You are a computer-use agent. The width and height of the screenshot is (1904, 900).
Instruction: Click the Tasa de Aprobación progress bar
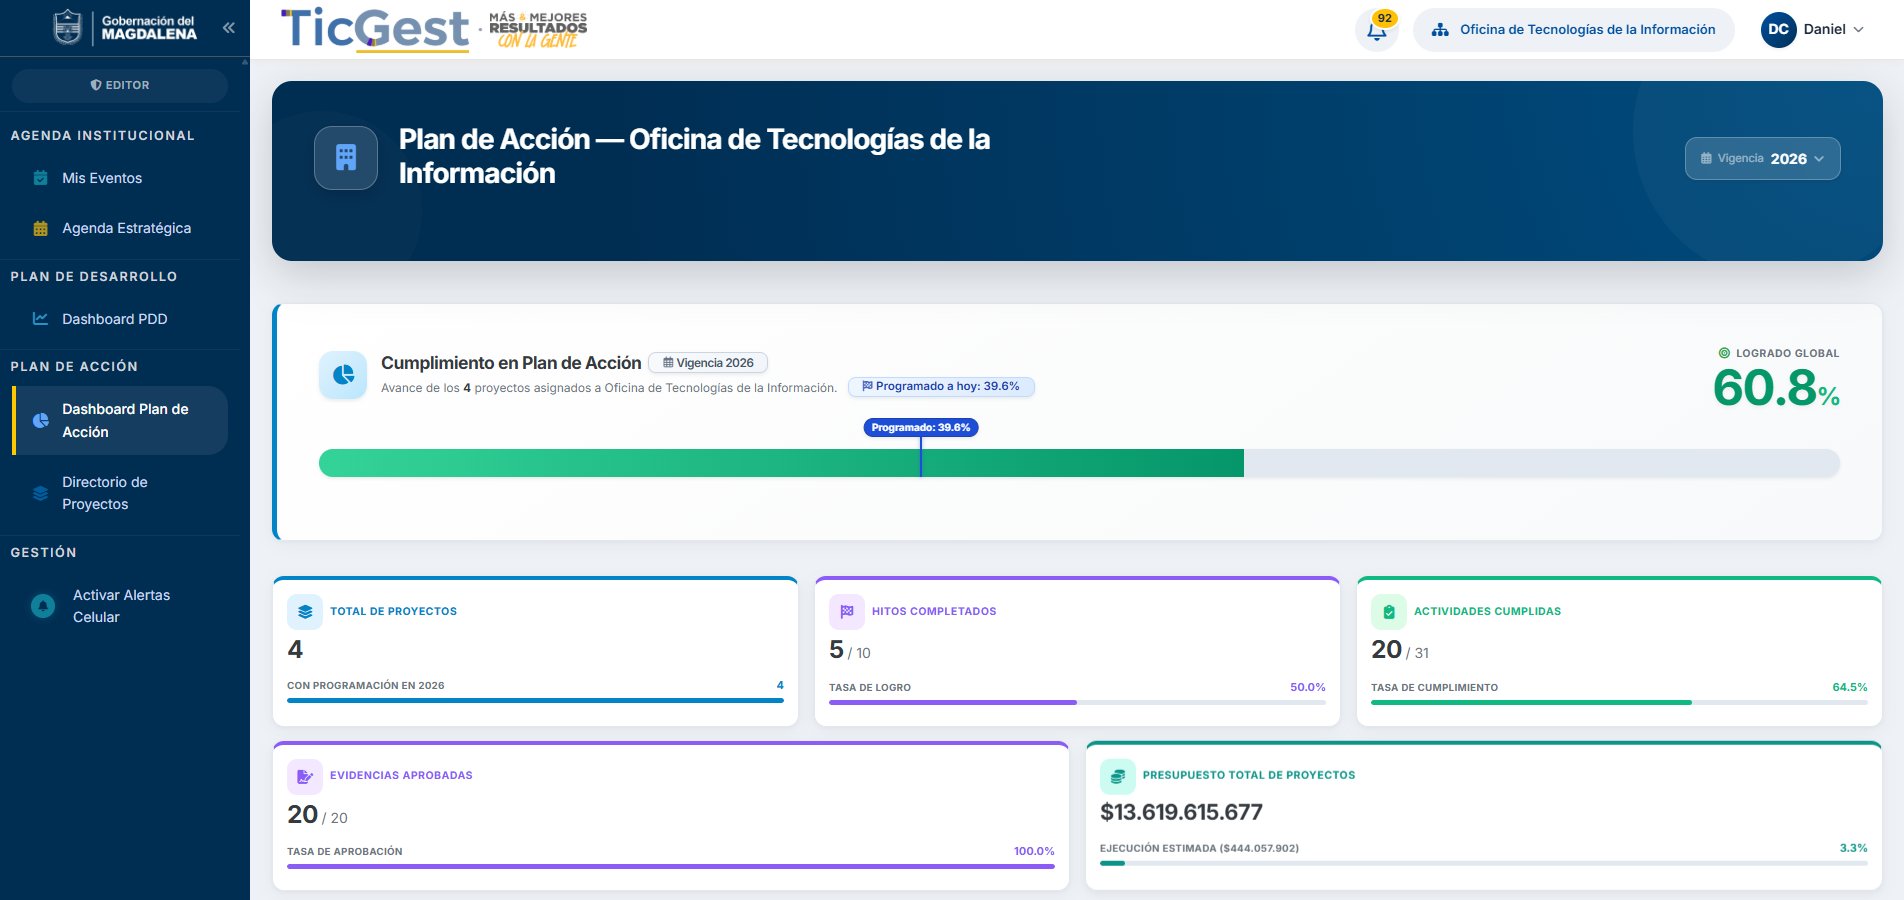671,866
